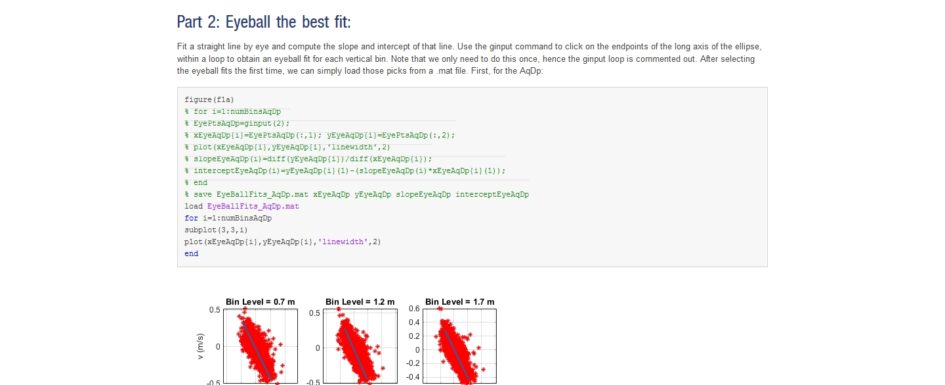Click the paragraph describing the ginput command
The height and width of the screenshot is (385, 945).
point(472,58)
